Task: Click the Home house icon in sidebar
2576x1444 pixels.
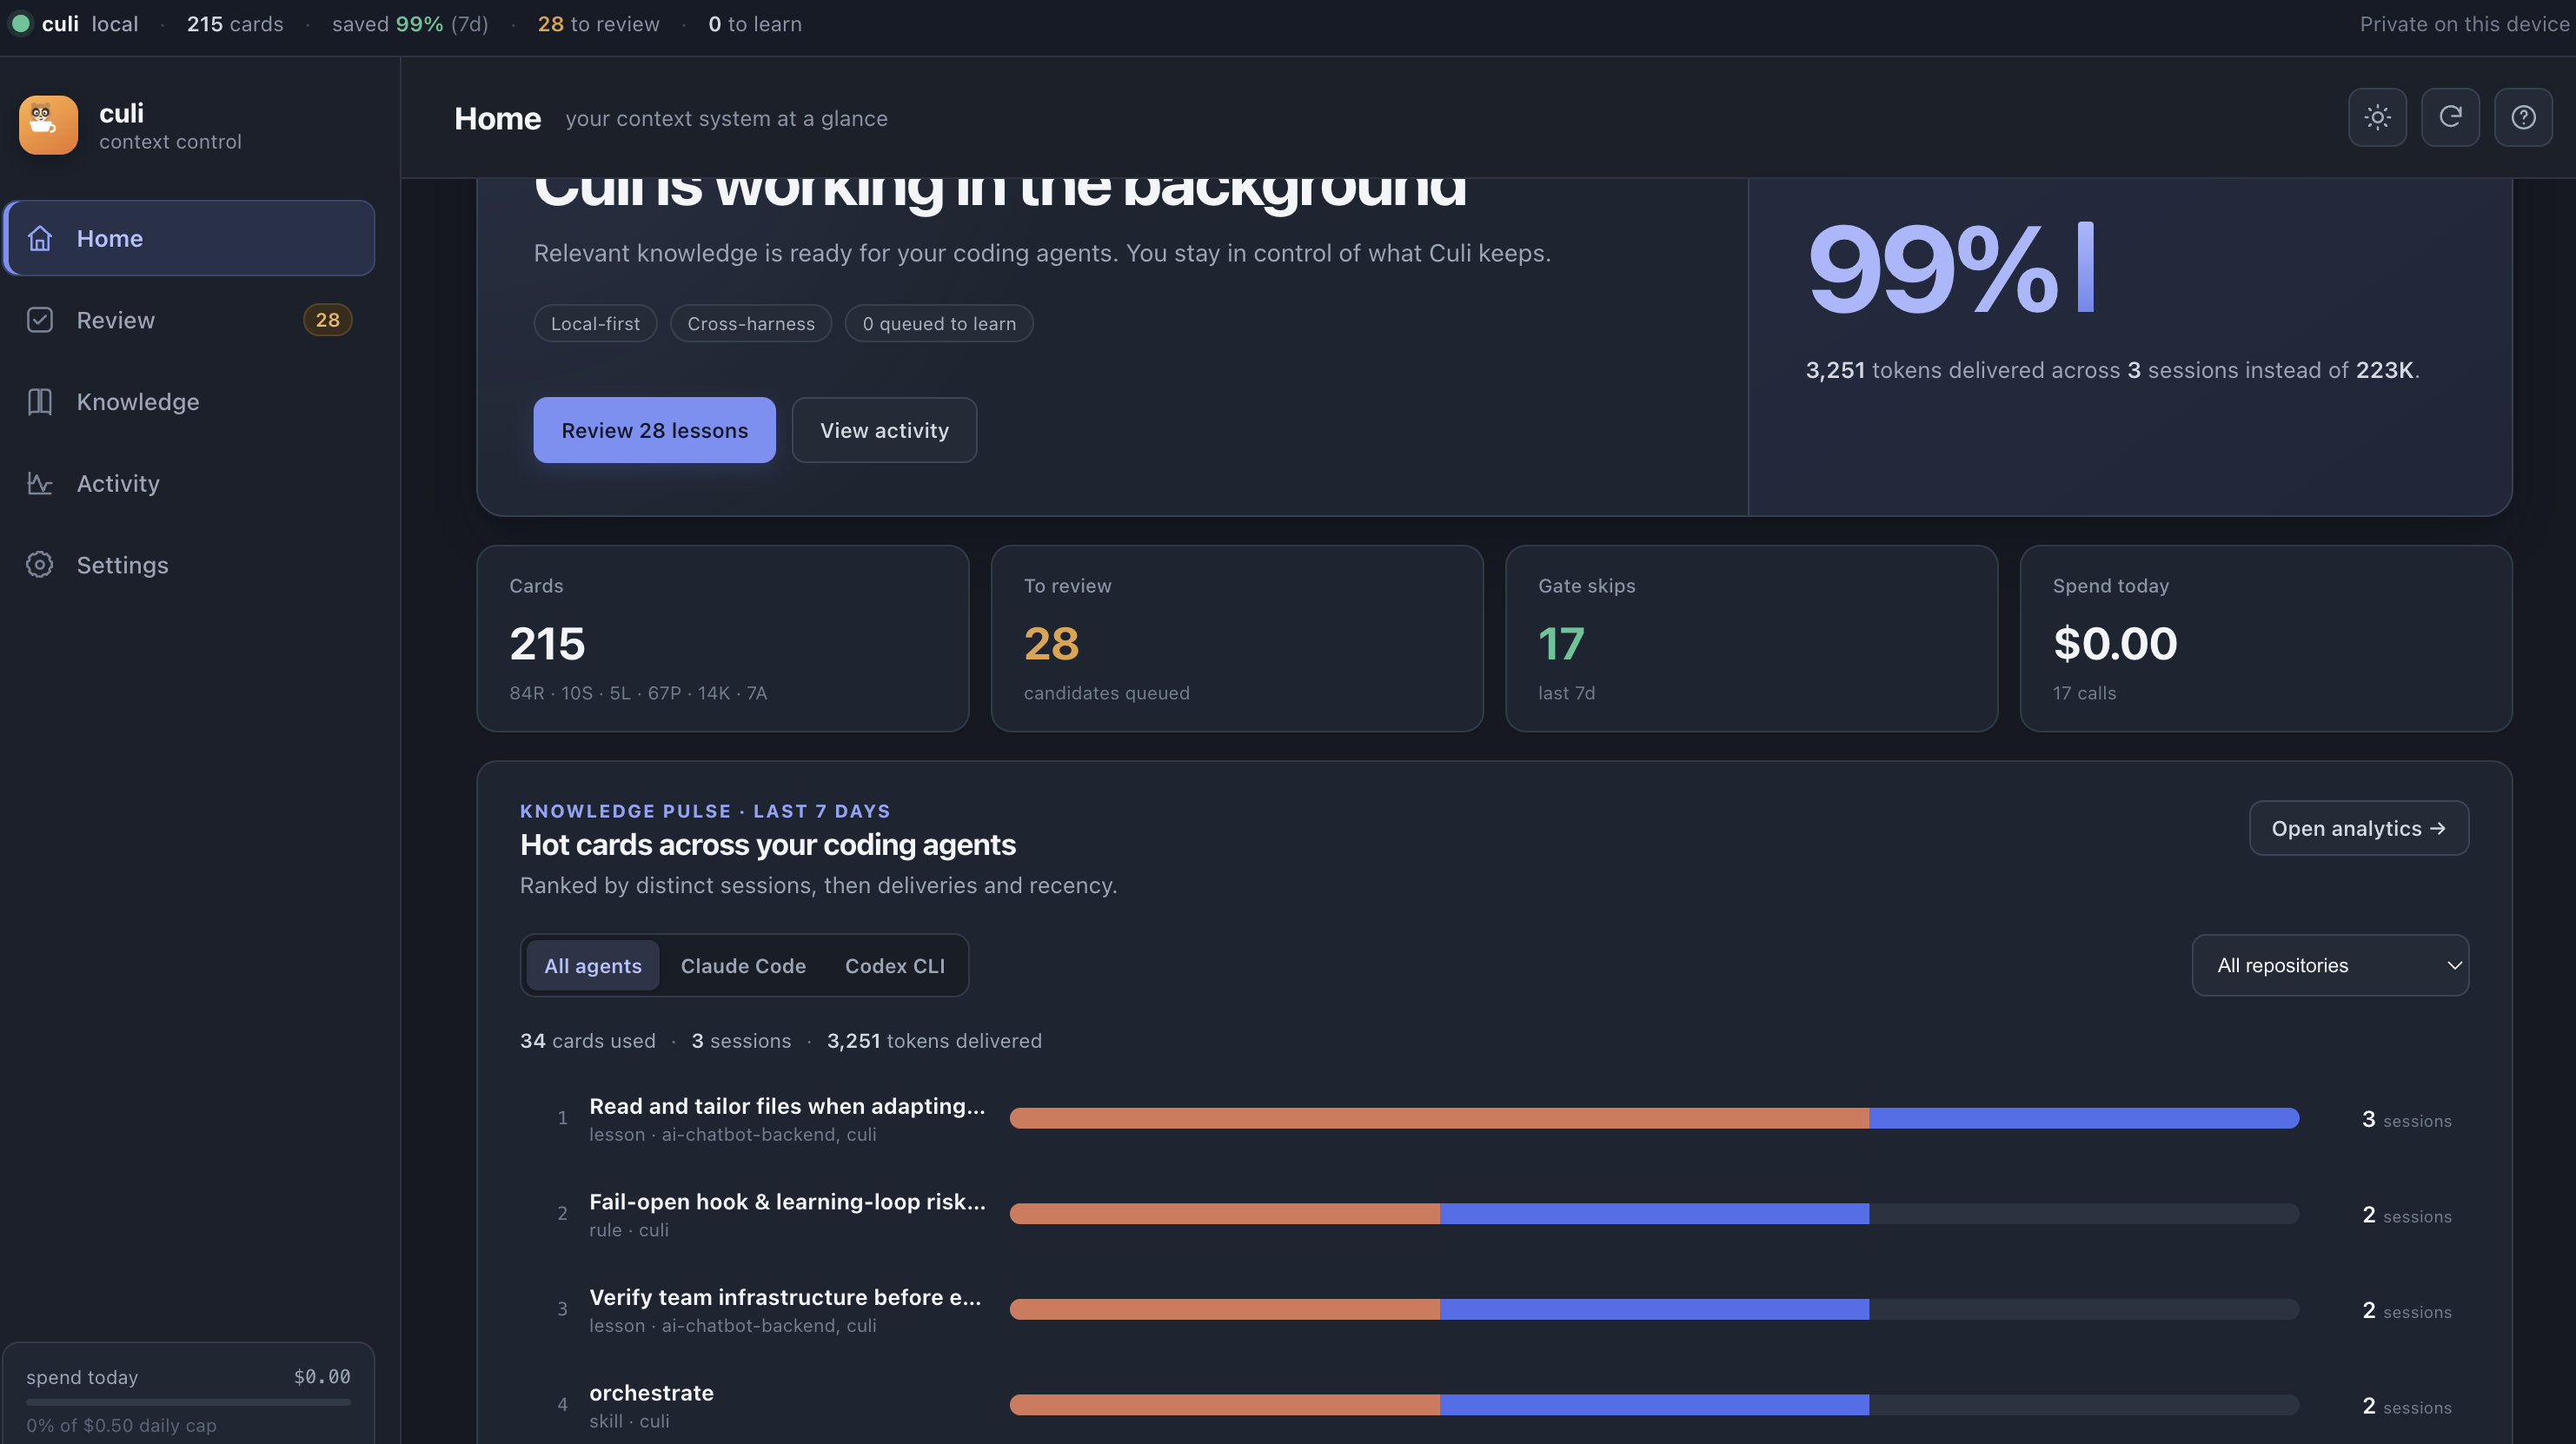Action: [40, 238]
